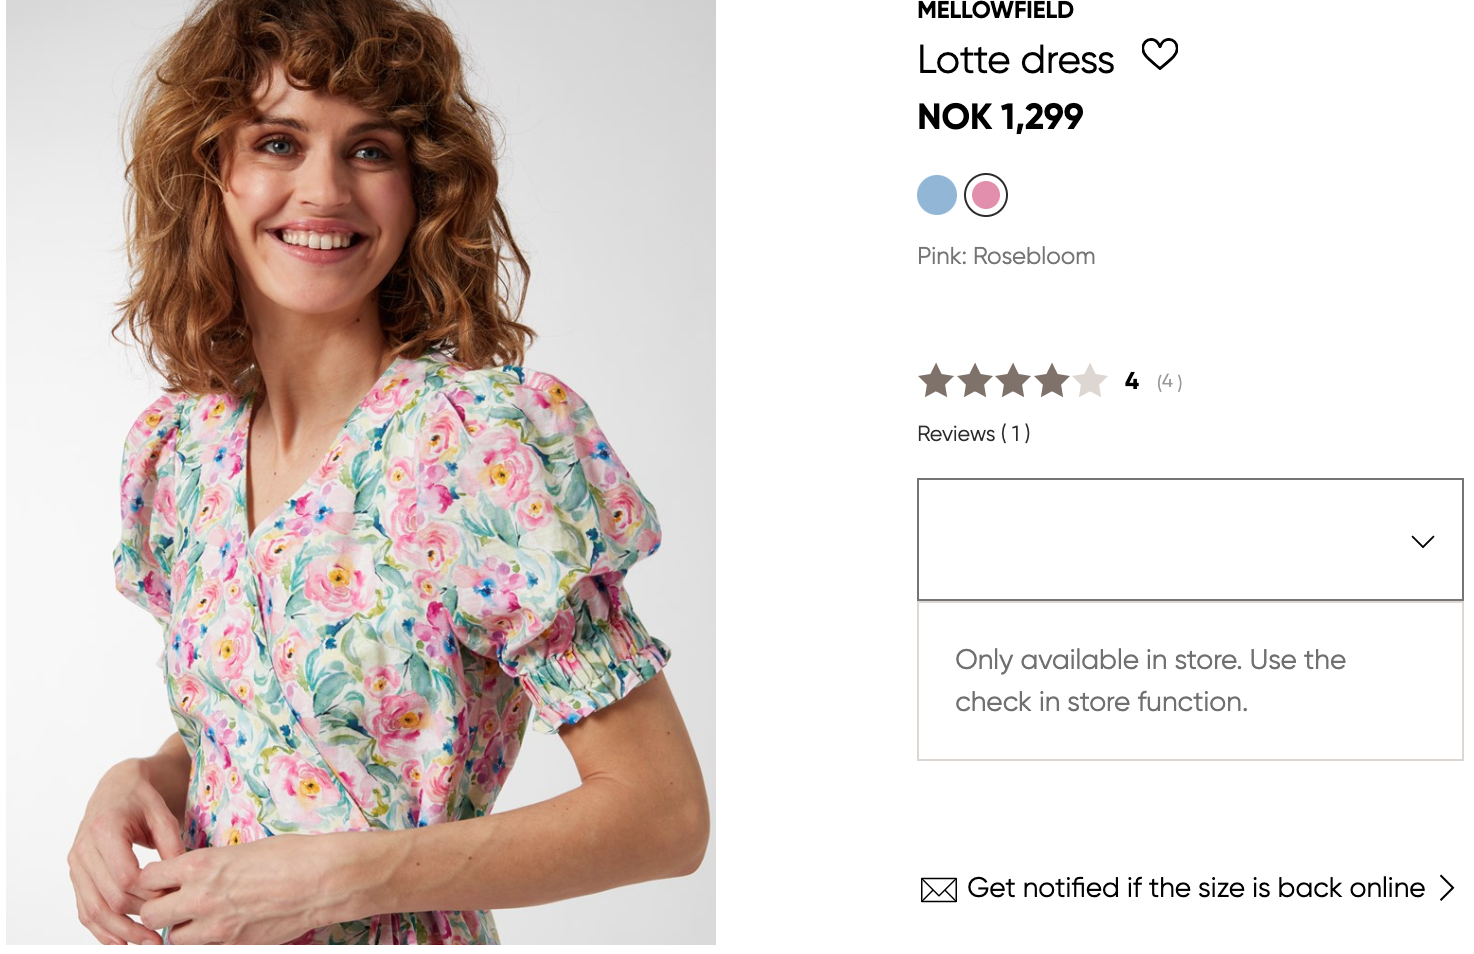
Task: Click the (4) ratings count
Action: point(1169,382)
